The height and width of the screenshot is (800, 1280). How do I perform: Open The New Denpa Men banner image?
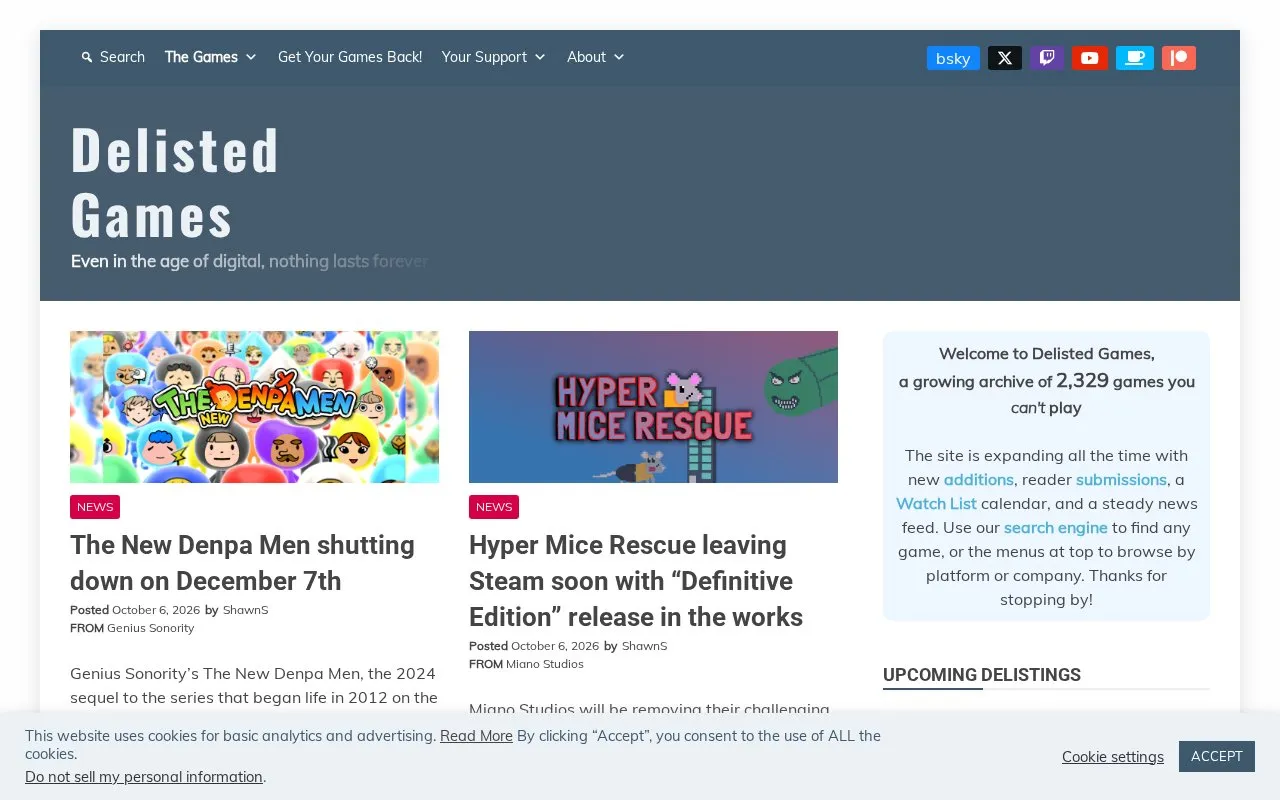254,407
